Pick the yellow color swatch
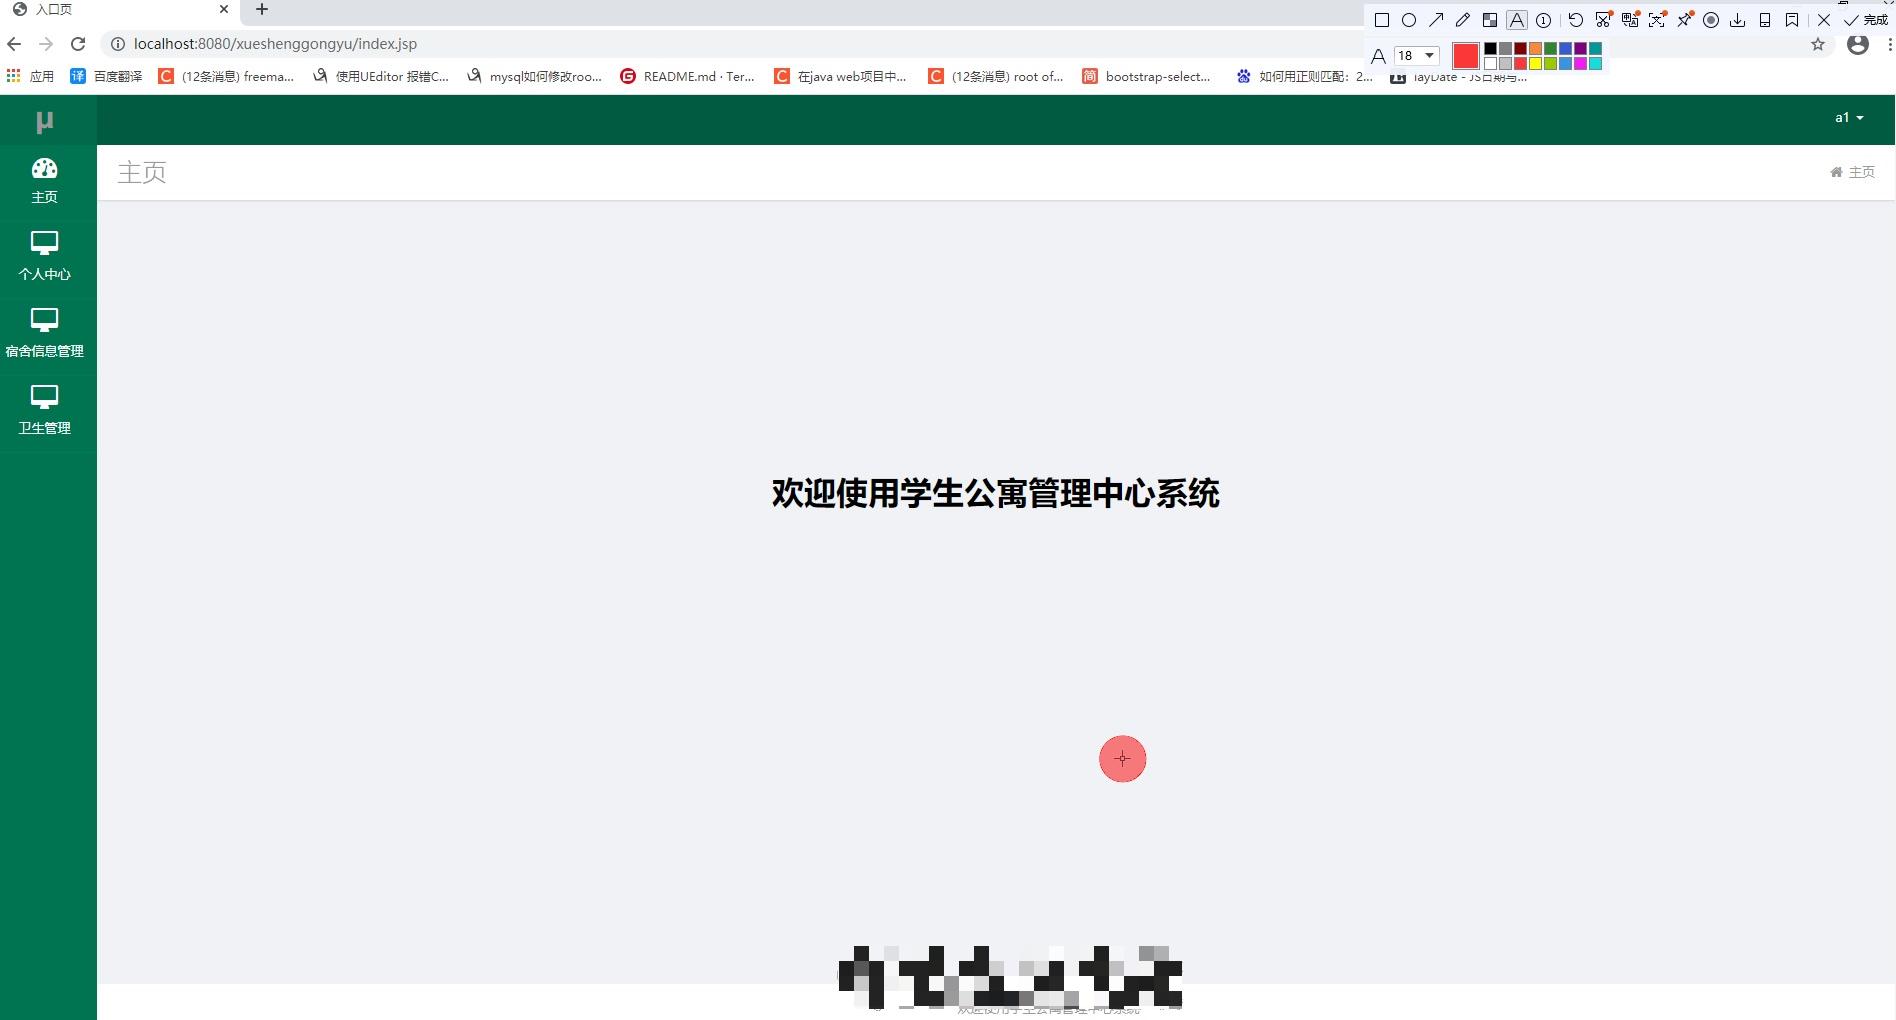The height and width of the screenshot is (1020, 1896). pyautogui.click(x=1535, y=63)
